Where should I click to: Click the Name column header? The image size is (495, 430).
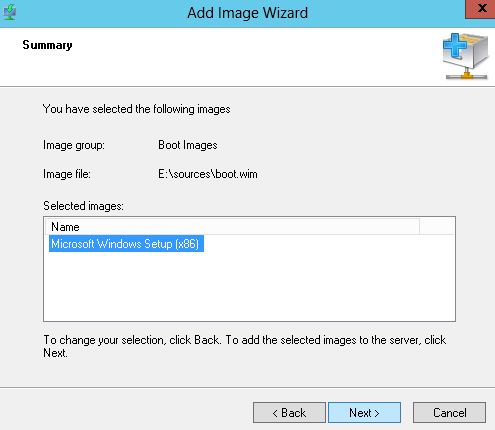(x=232, y=227)
